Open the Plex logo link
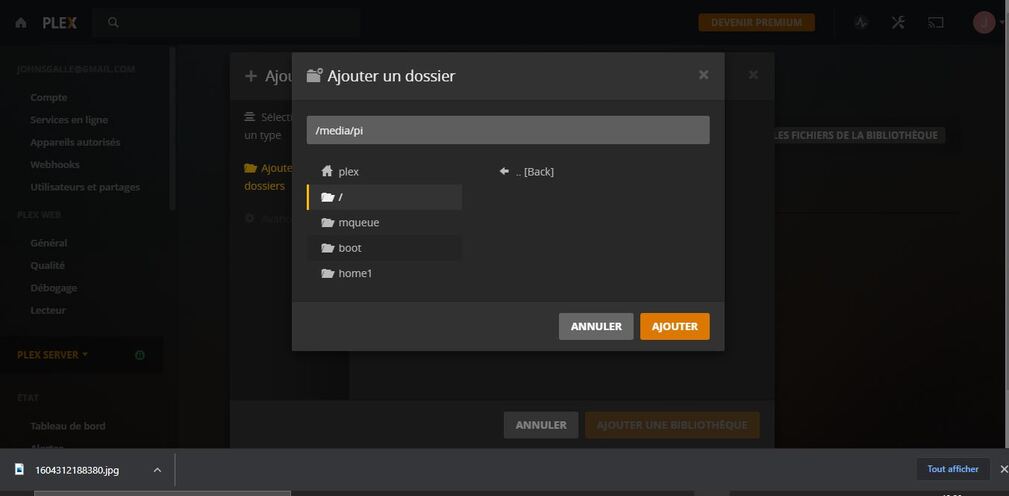1009x496 pixels. click(59, 23)
